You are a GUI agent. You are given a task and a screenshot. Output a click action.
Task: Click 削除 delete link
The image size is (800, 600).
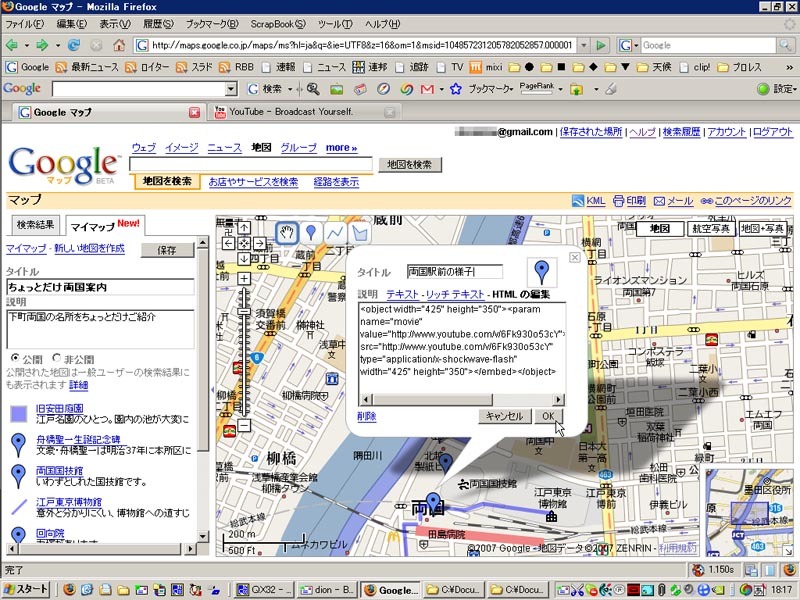(x=366, y=416)
